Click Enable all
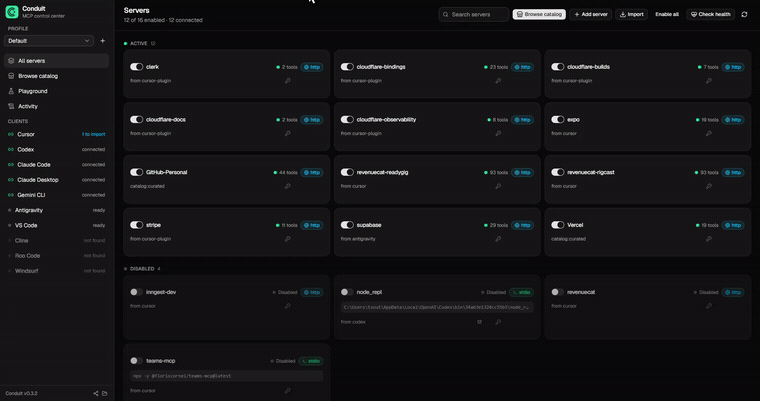The width and height of the screenshot is (760, 401). point(667,15)
